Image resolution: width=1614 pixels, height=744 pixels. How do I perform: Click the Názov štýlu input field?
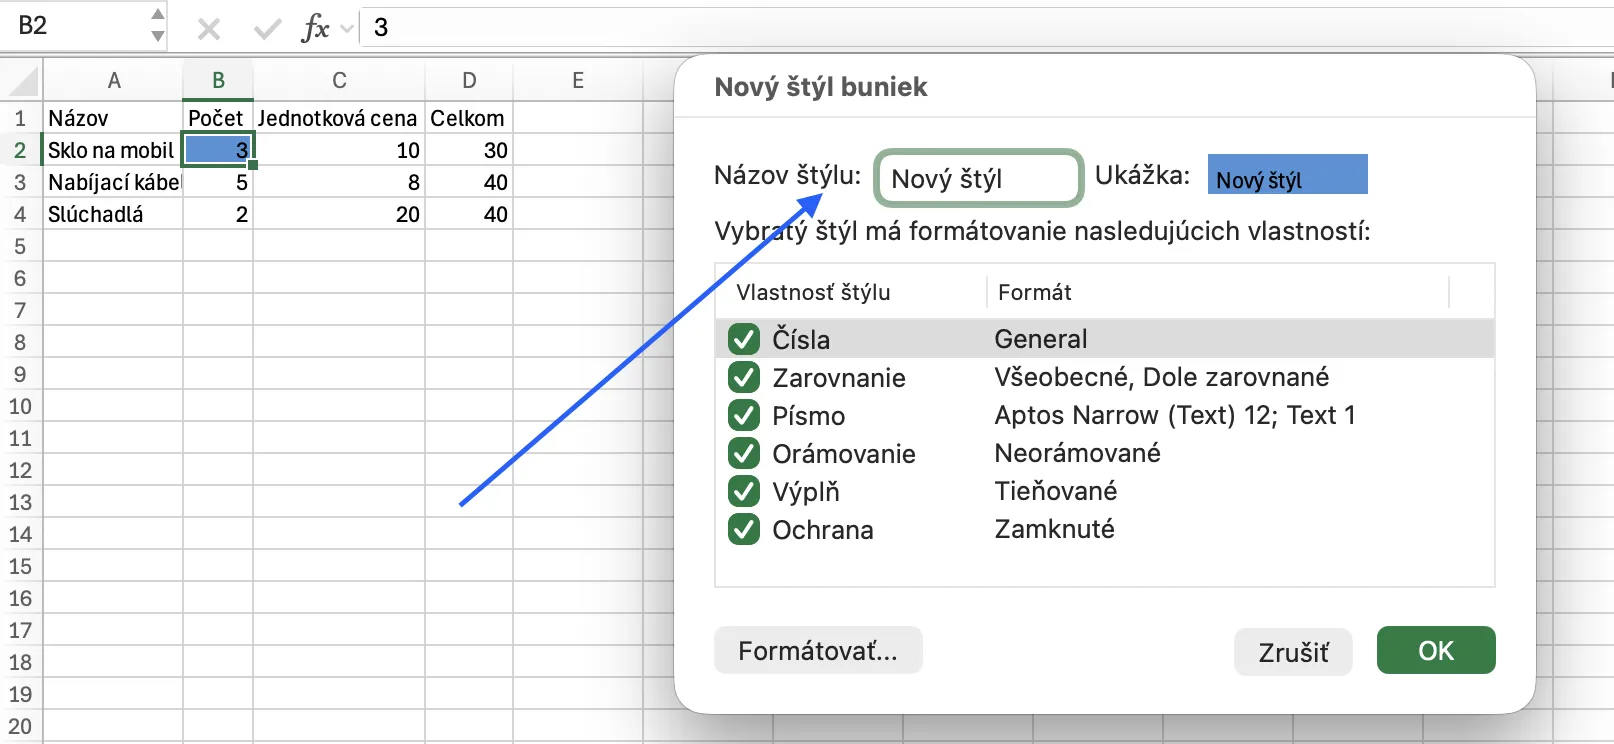coord(979,178)
